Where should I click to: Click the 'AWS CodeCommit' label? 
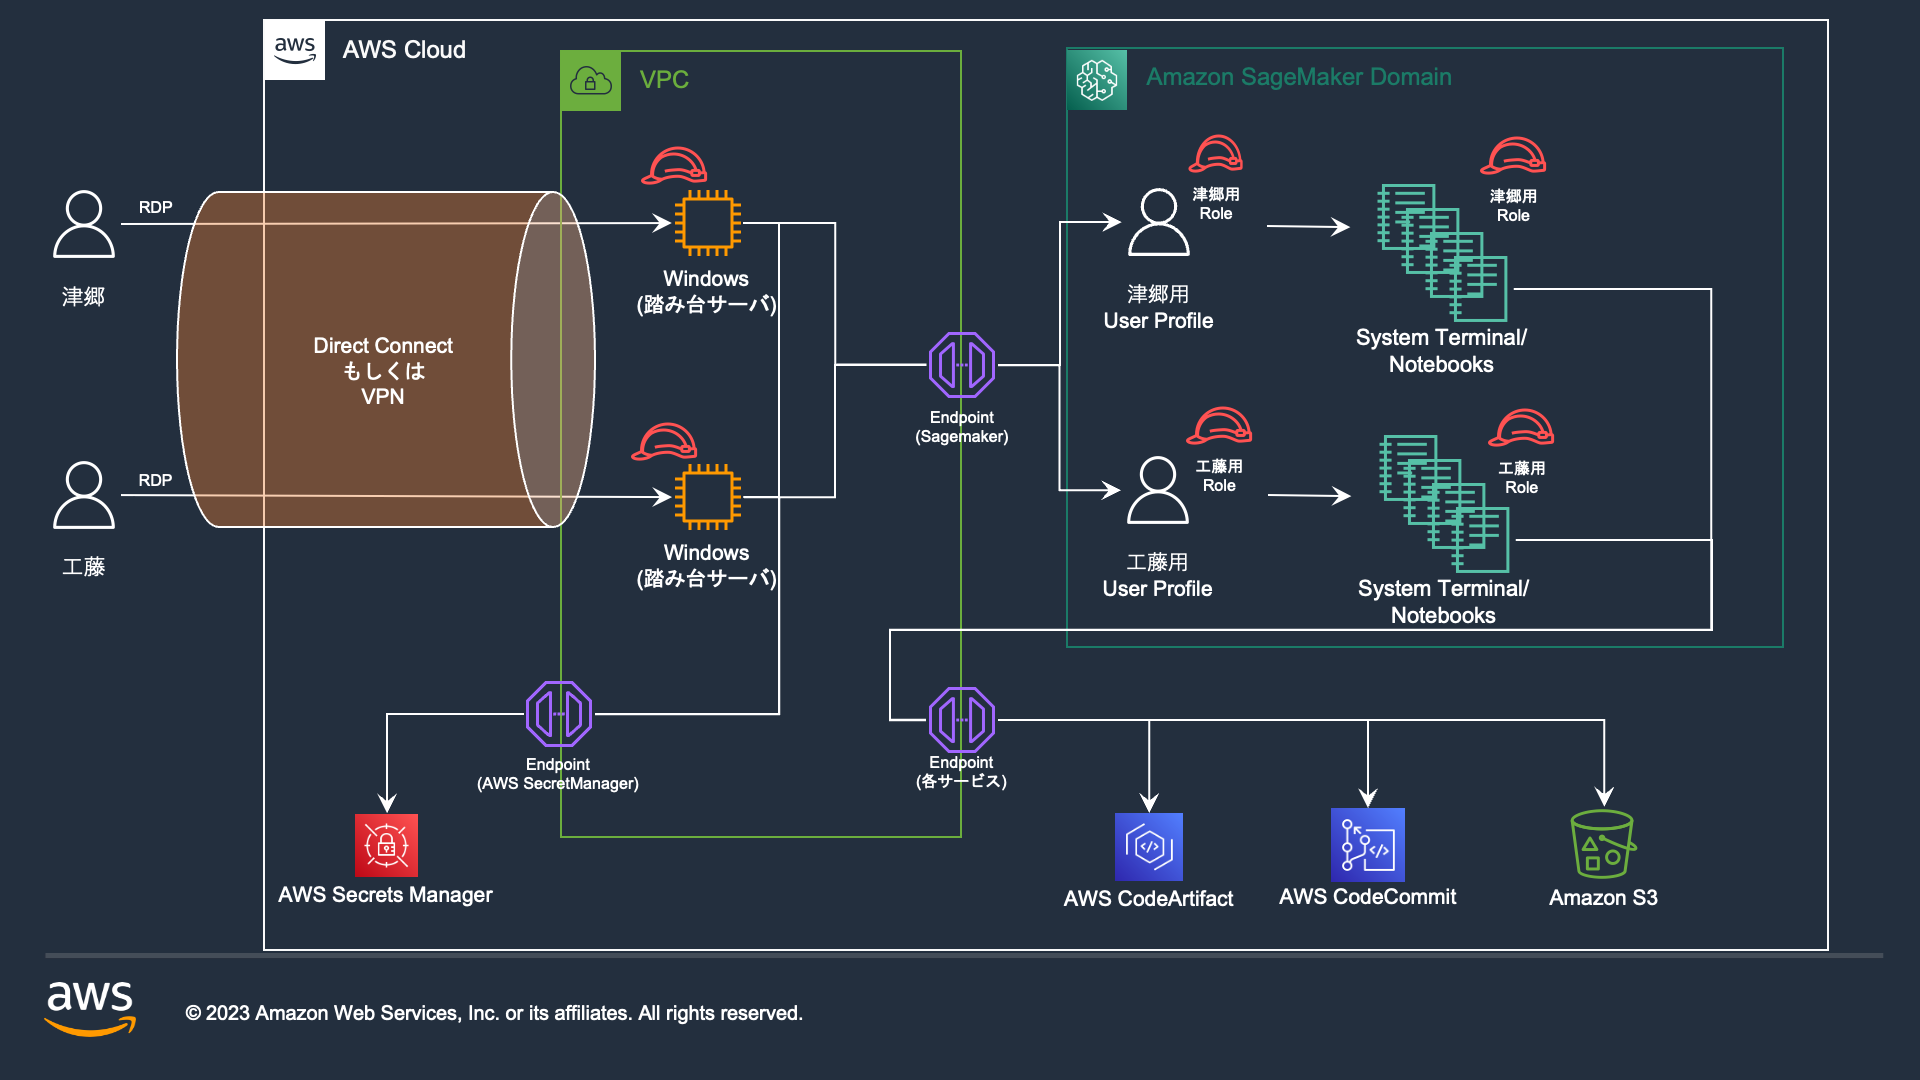[x=1367, y=897]
